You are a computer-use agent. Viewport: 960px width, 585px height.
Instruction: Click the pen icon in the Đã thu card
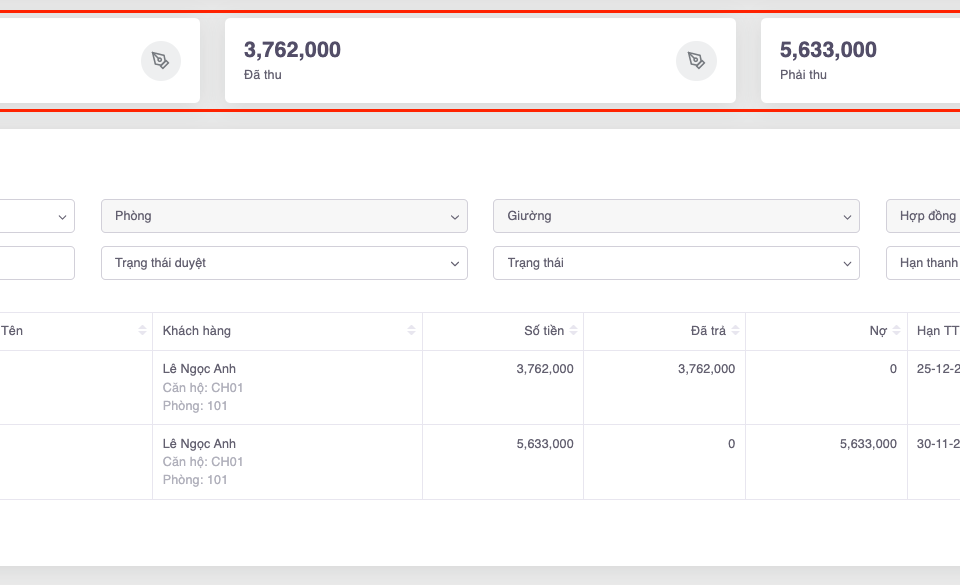pyautogui.click(x=696, y=61)
